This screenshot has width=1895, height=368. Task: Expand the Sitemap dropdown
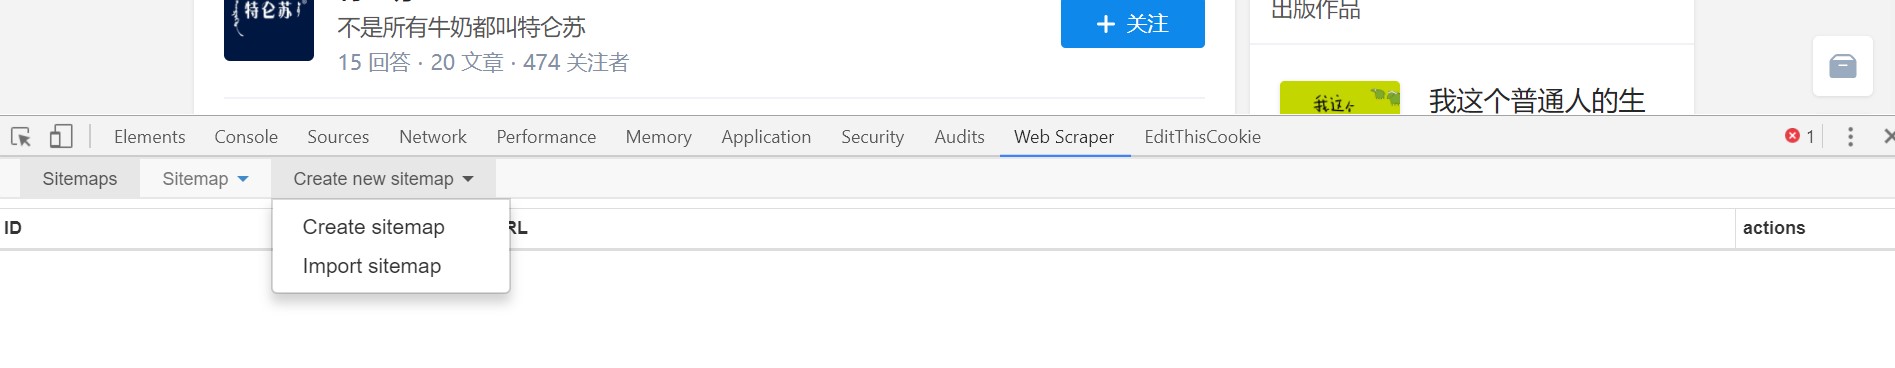coord(205,179)
